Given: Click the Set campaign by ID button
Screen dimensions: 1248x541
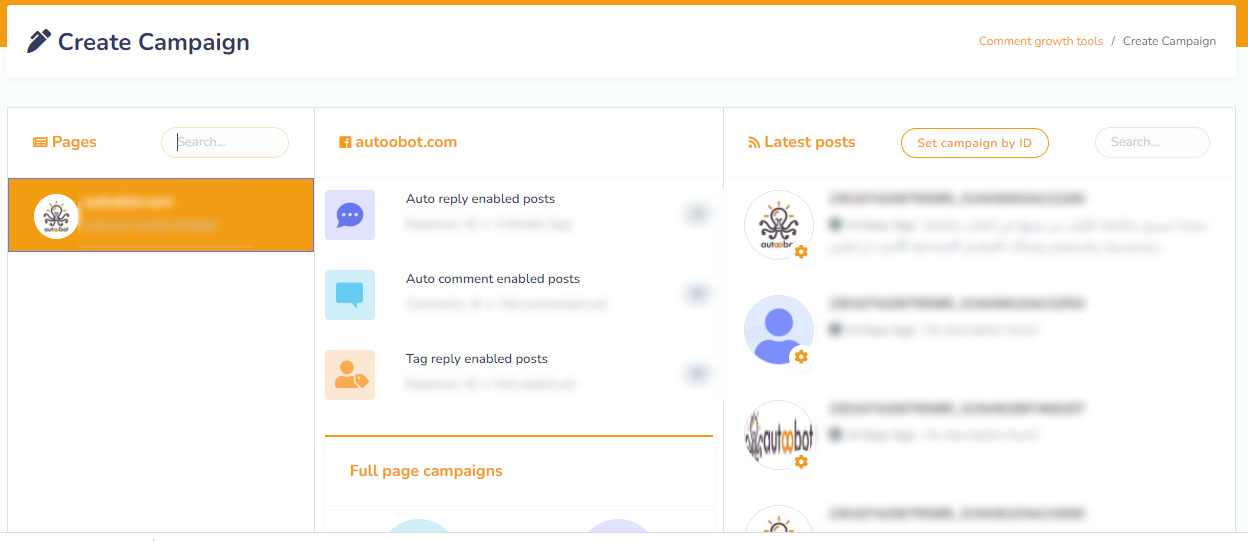Looking at the screenshot, I should click(x=974, y=143).
